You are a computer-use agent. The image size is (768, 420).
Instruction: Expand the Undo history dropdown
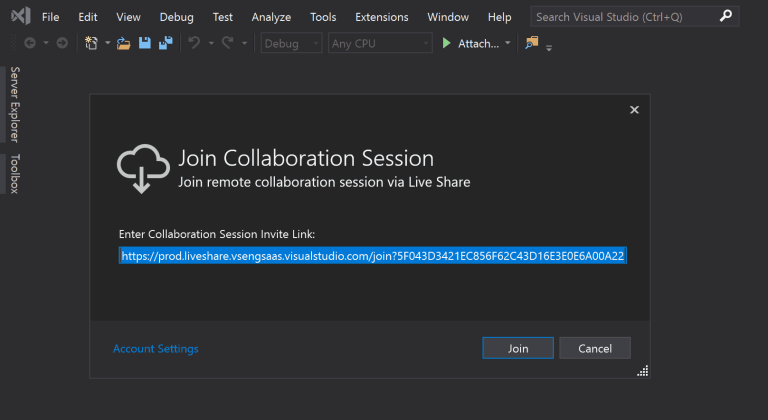click(211, 43)
